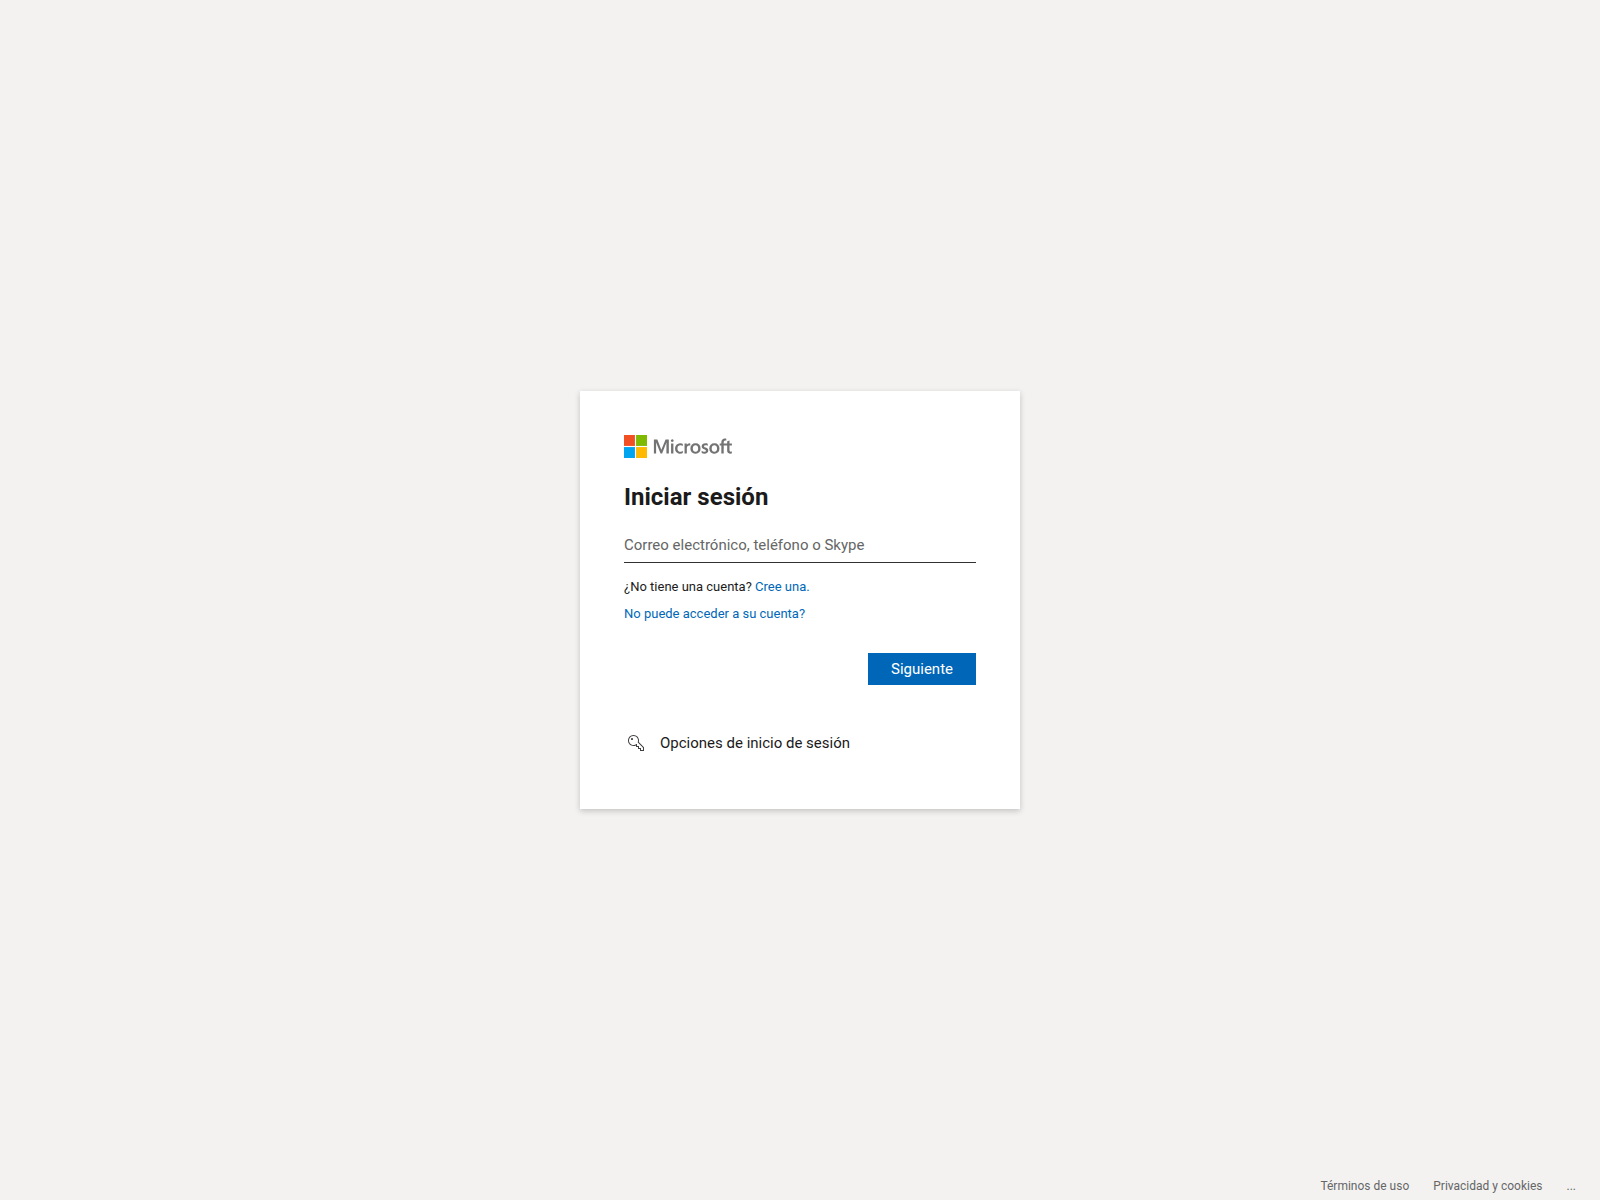1600x1200 pixels.
Task: Focus the email, phone or Skype field
Action: click(800, 545)
